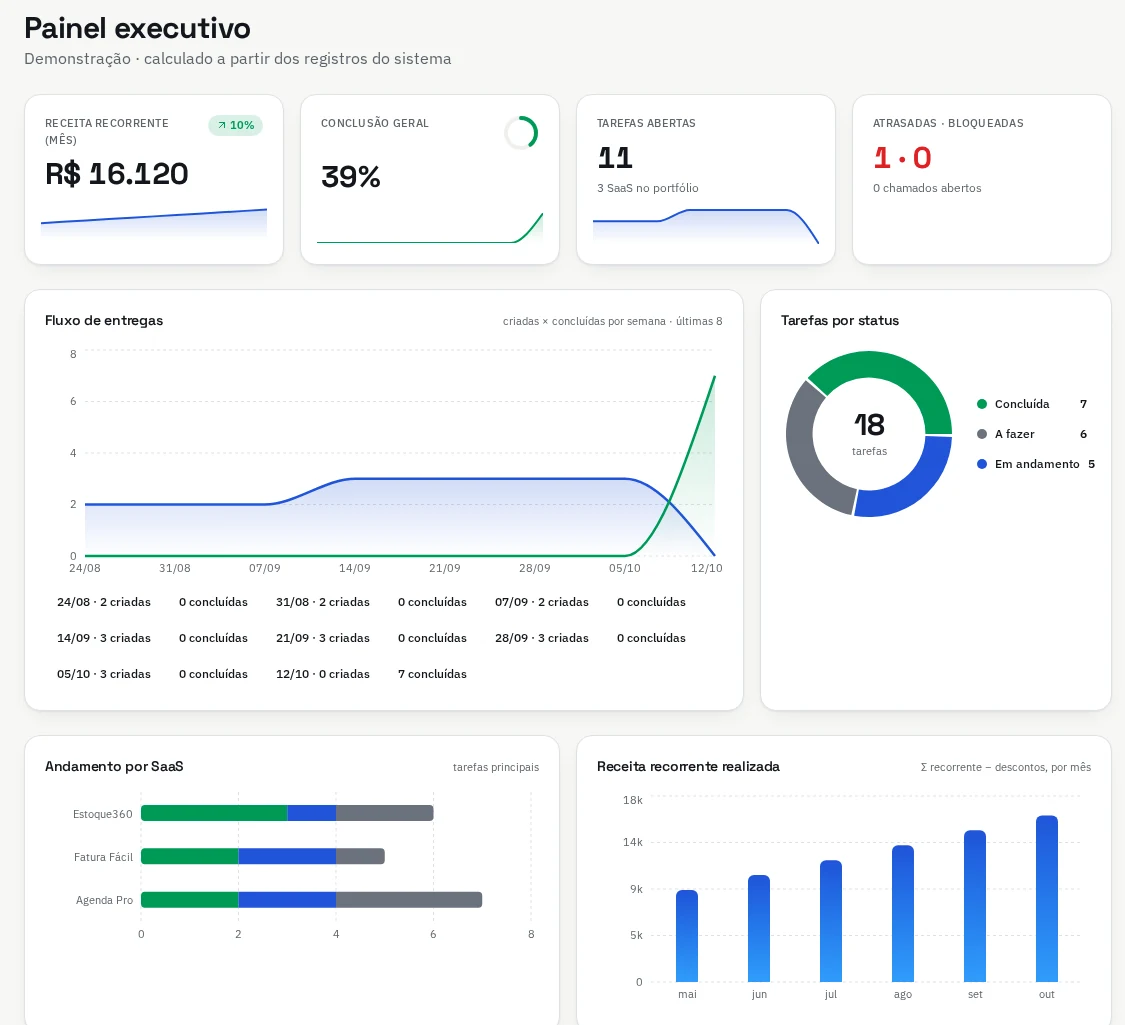
Task: Click the circular progress ring beside 39%
Action: tap(521, 133)
